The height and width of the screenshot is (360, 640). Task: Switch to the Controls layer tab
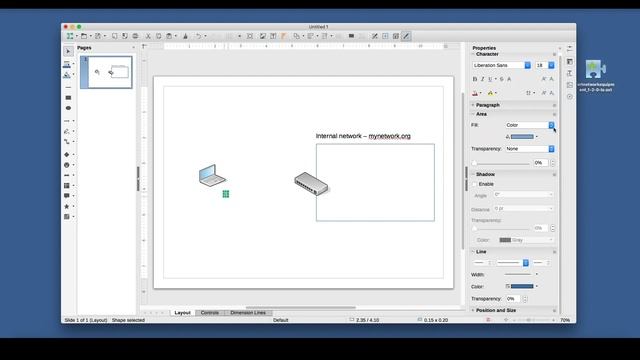click(210, 313)
